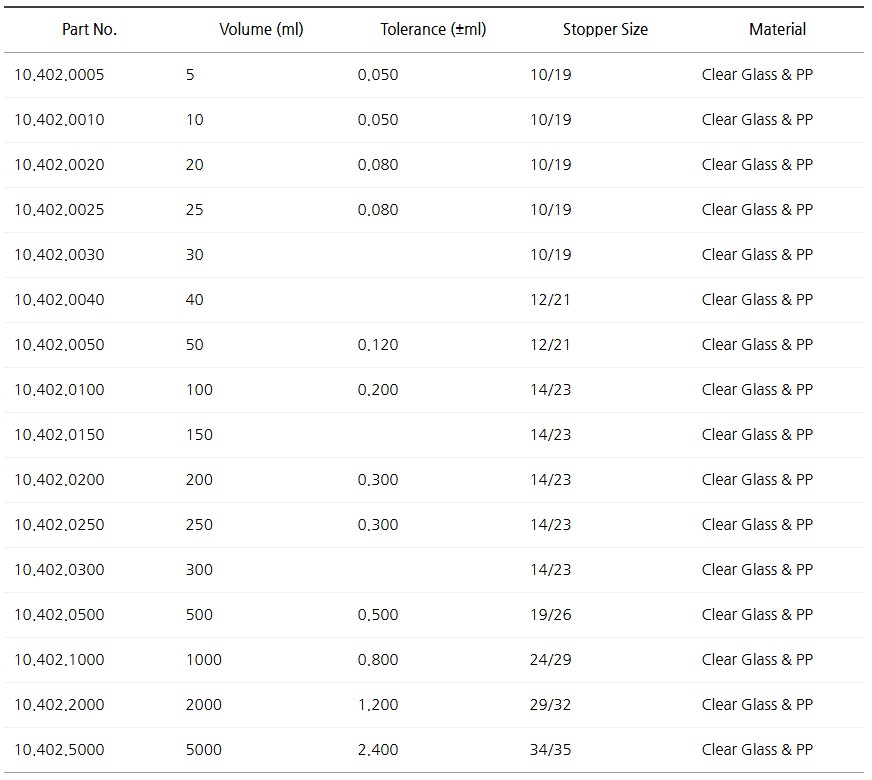Image resolution: width=872 pixels, height=780 pixels.
Task: Click the 24/29 stopper size cell
Action: point(551,660)
